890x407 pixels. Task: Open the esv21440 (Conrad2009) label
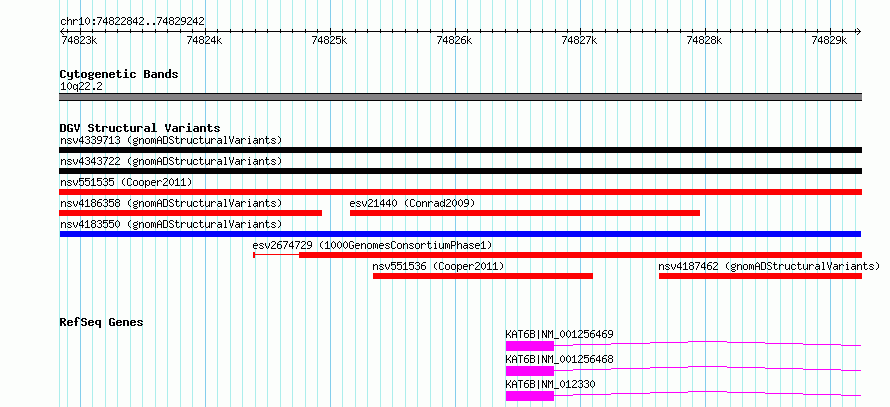click(412, 203)
